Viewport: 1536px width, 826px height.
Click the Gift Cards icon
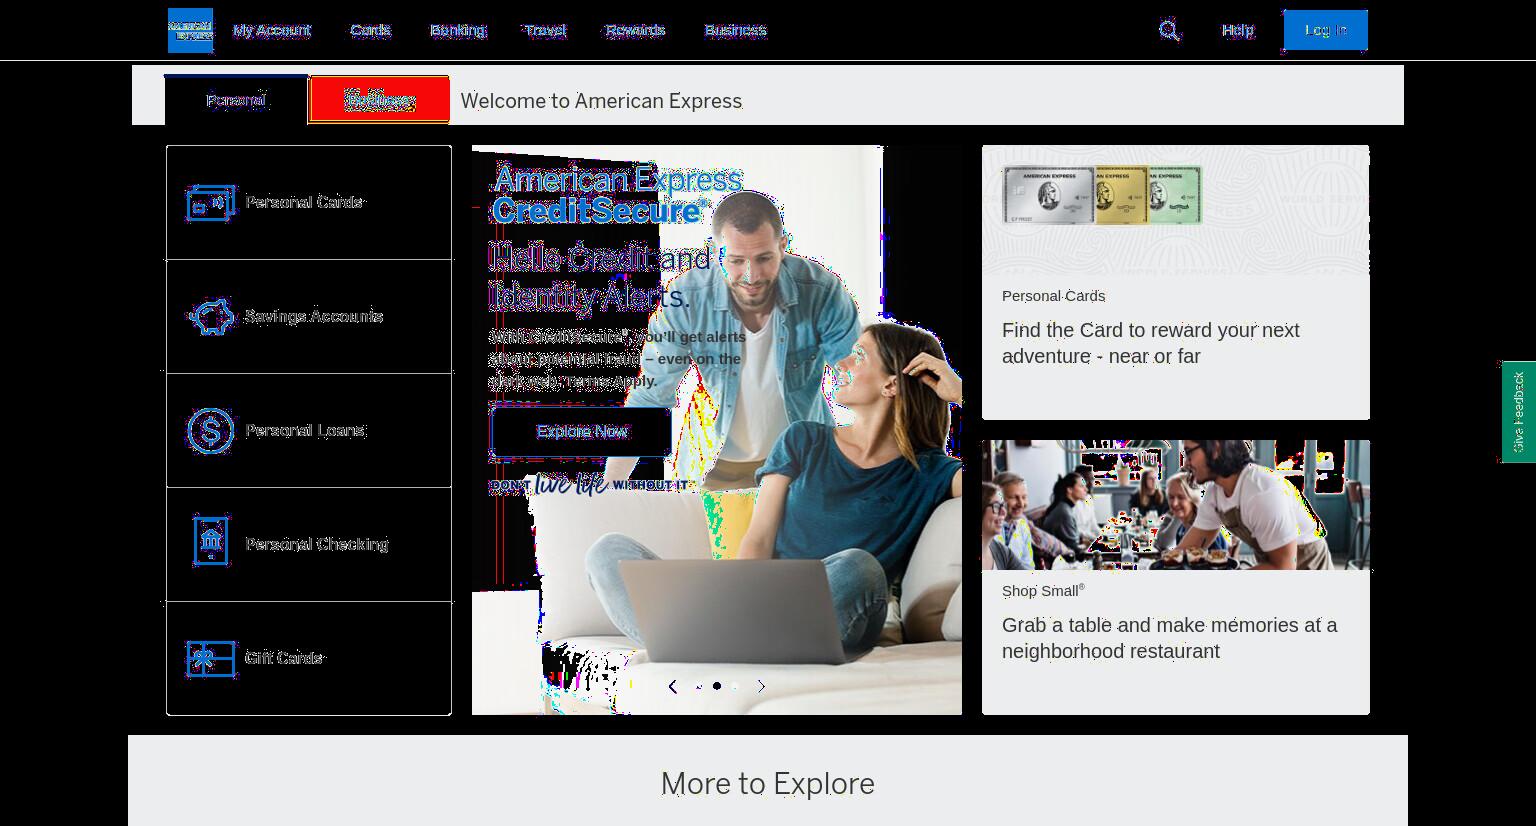click(211, 659)
